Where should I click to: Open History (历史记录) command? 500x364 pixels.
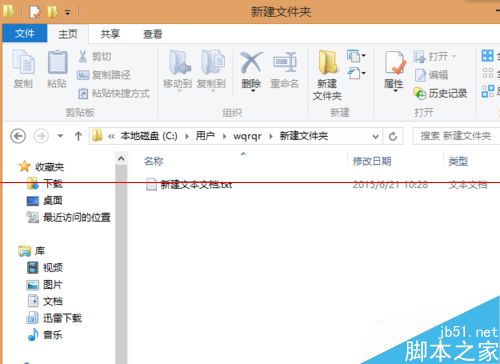click(x=440, y=94)
